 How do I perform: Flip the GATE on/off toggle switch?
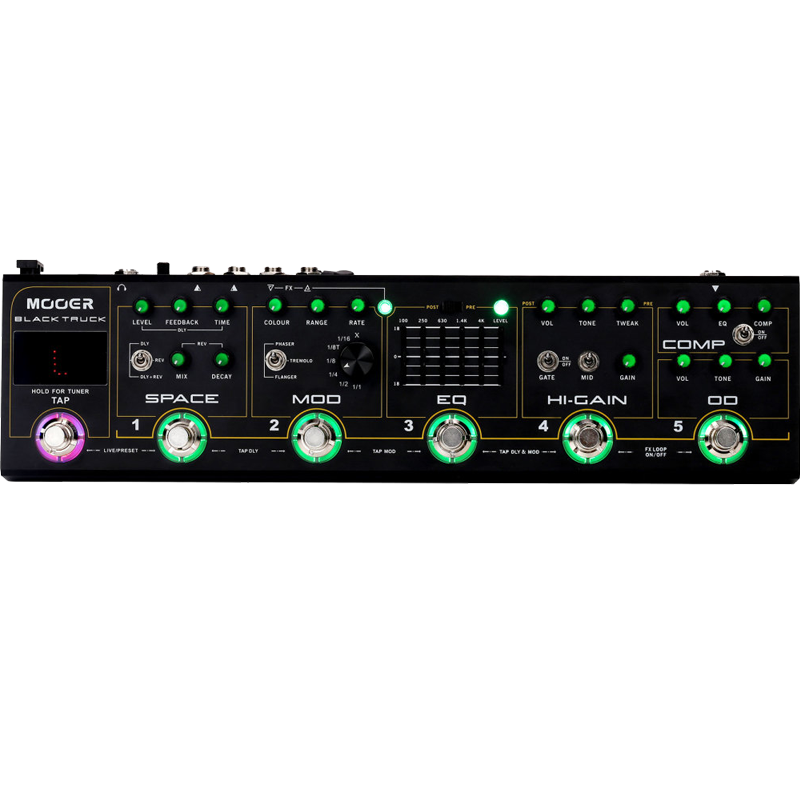pyautogui.click(x=547, y=361)
